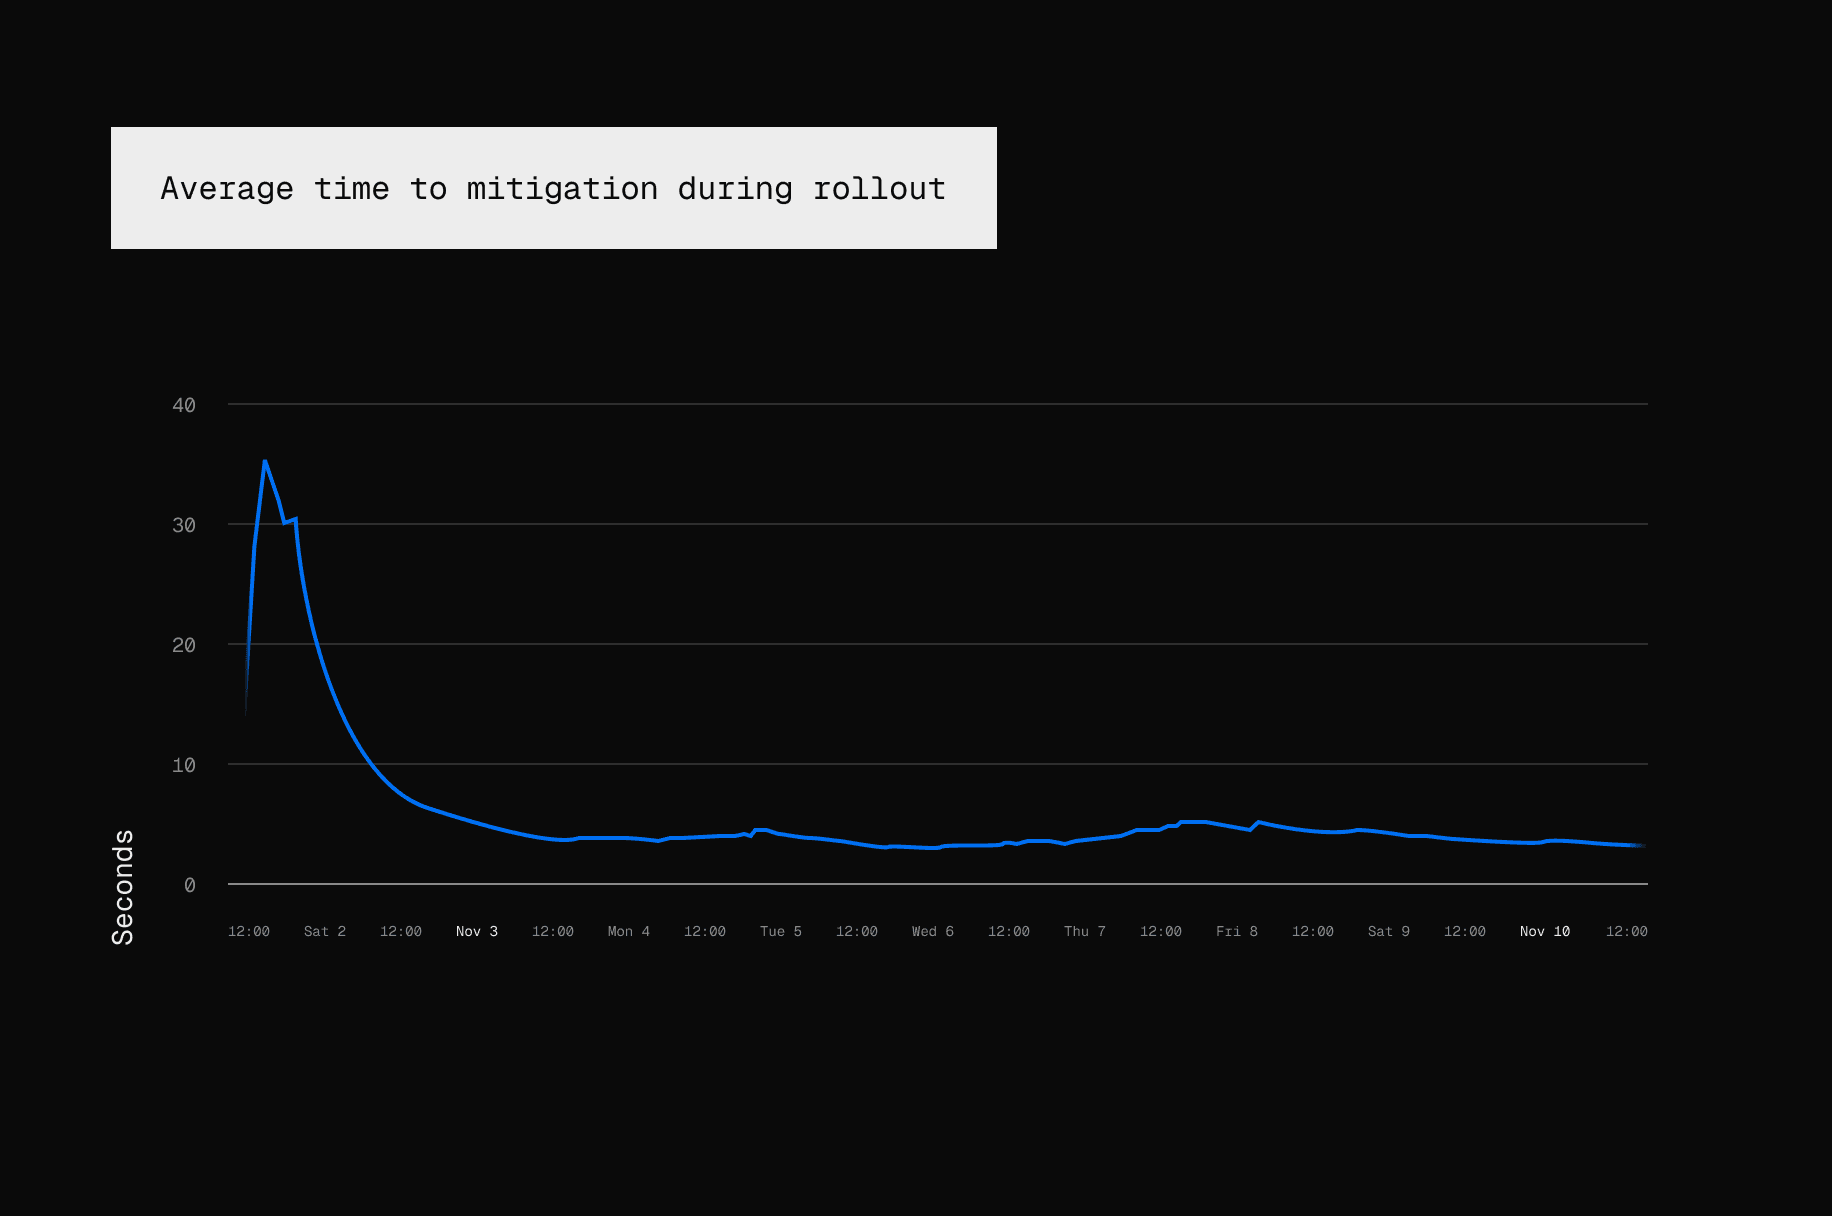Image resolution: width=1832 pixels, height=1216 pixels.
Task: Pick the 'Wed 6' axis label
Action: [x=933, y=931]
